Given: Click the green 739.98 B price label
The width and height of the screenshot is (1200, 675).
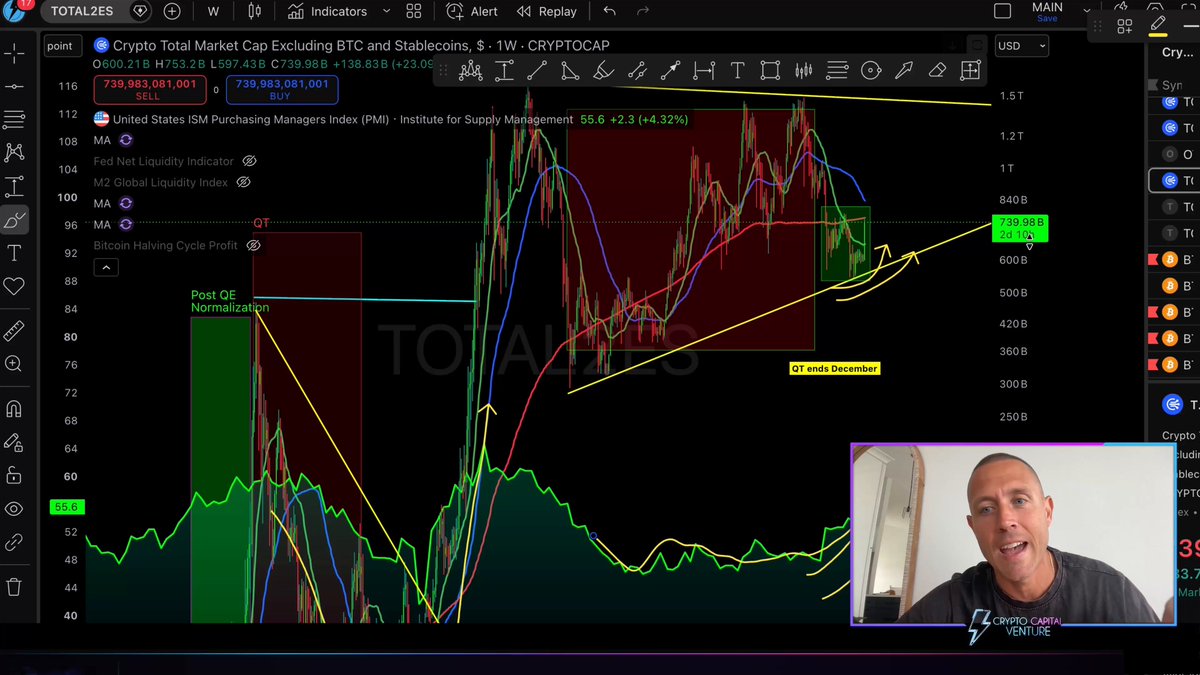Looking at the screenshot, I should tap(1019, 228).
